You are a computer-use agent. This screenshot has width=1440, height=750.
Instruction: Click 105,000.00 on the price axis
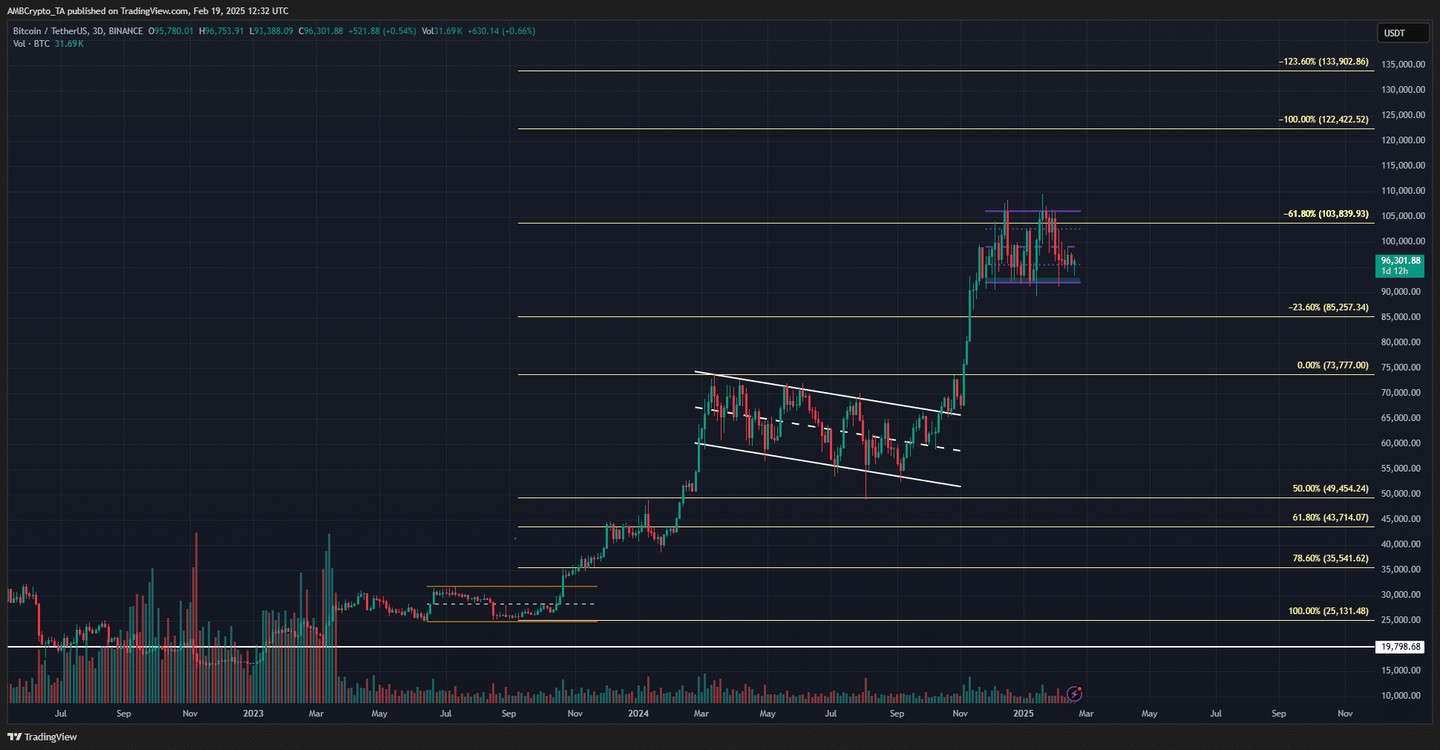pyautogui.click(x=1403, y=216)
